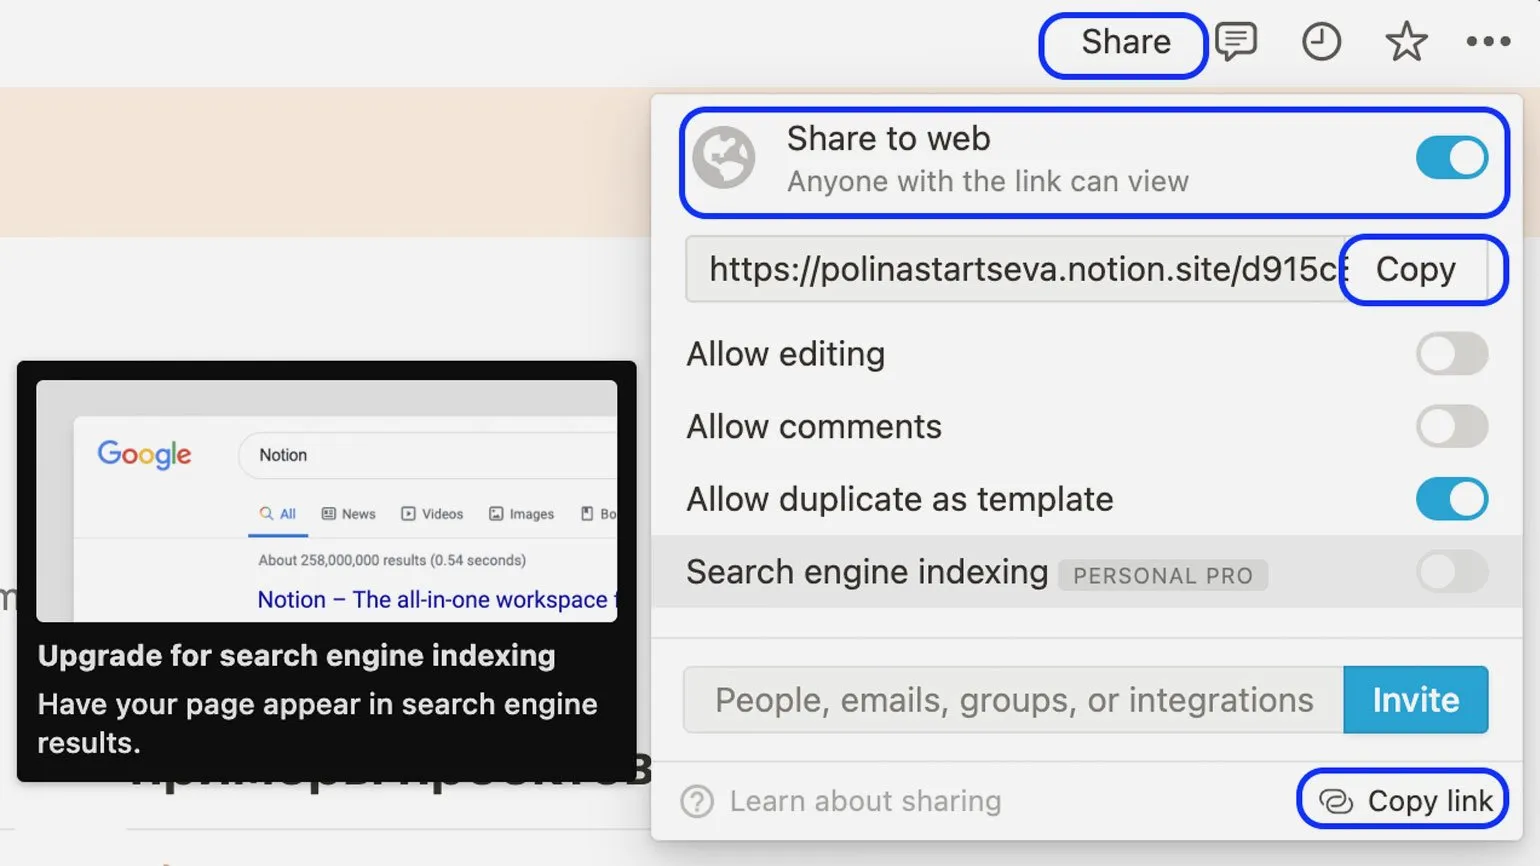This screenshot has height=866, width=1540.
Task: Enable the Allow comments toggle
Action: 1451,427
